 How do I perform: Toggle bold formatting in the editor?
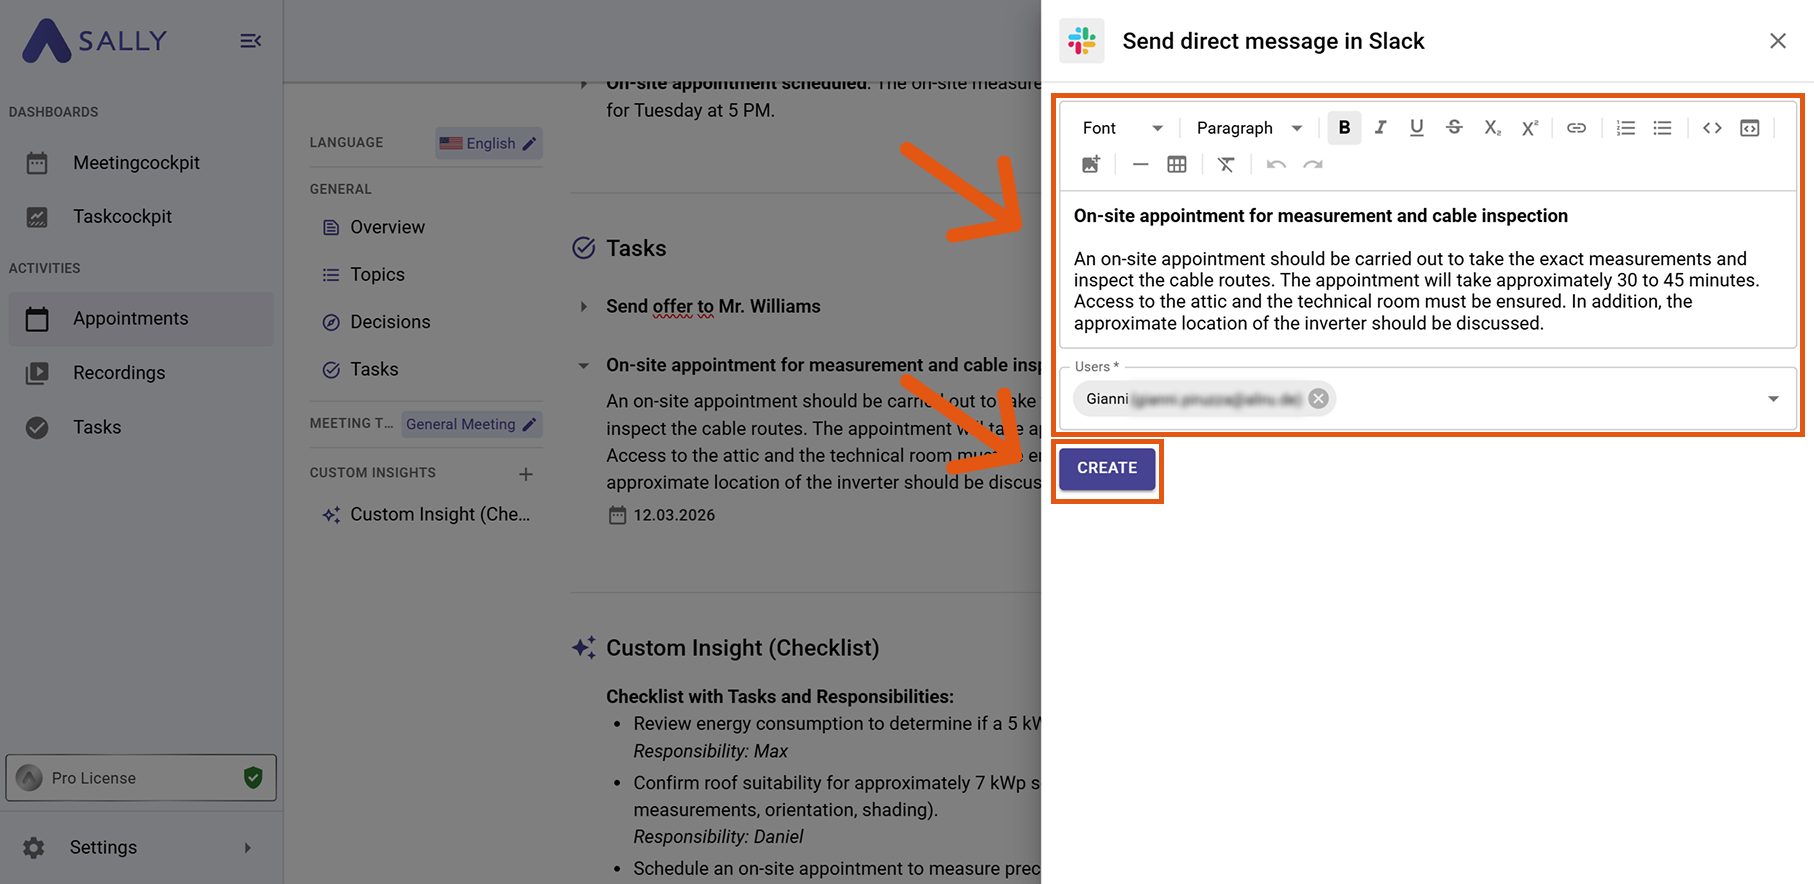1344,128
